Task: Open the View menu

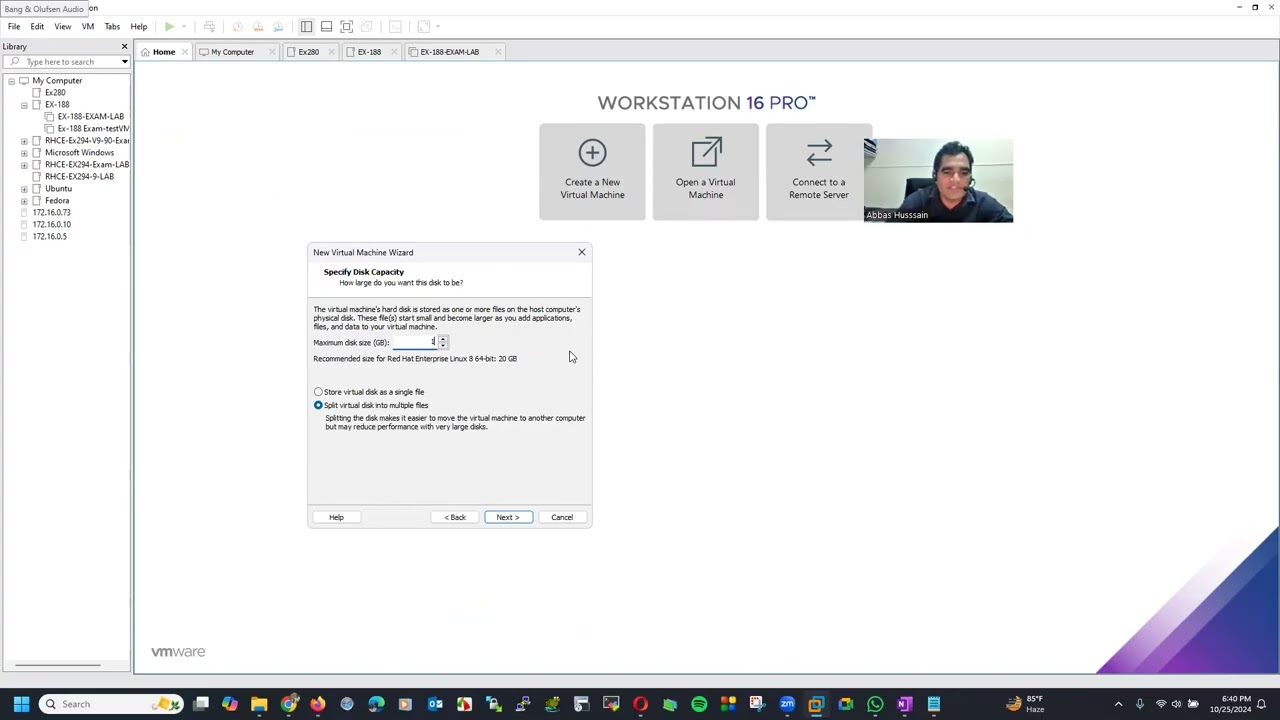Action: [62, 27]
